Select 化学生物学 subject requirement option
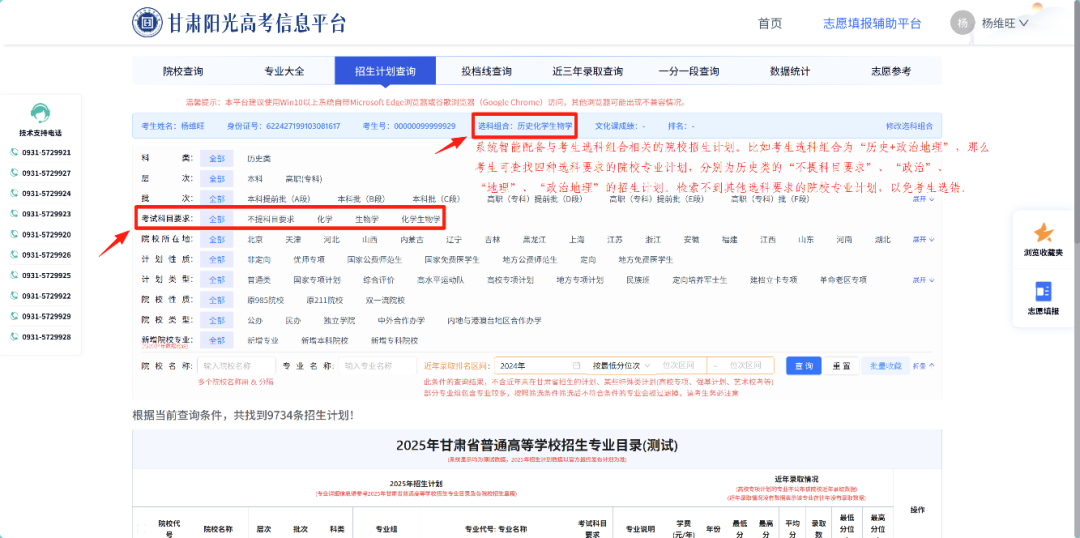The height and width of the screenshot is (538, 1080). pyautogui.click(x=420, y=219)
